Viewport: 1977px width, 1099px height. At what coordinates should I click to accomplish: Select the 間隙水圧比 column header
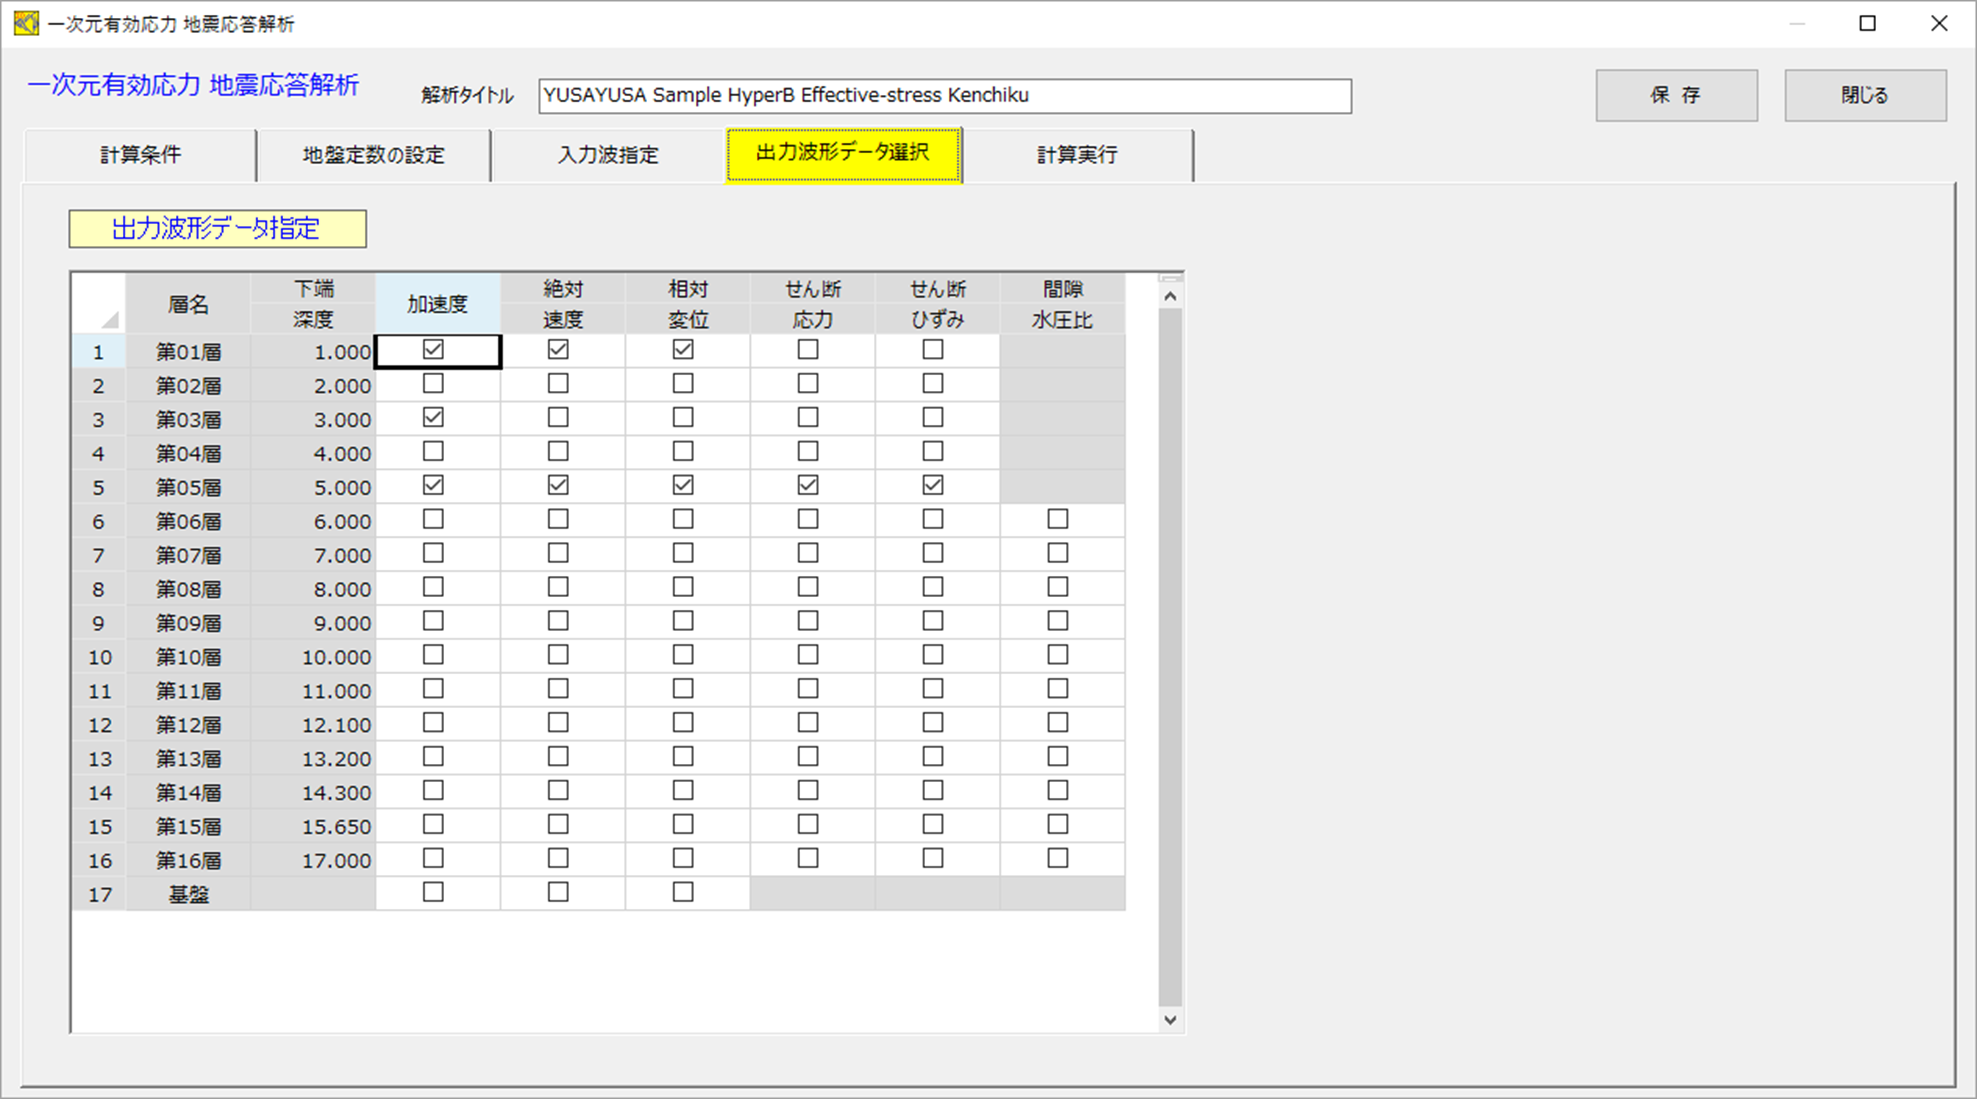[1062, 304]
